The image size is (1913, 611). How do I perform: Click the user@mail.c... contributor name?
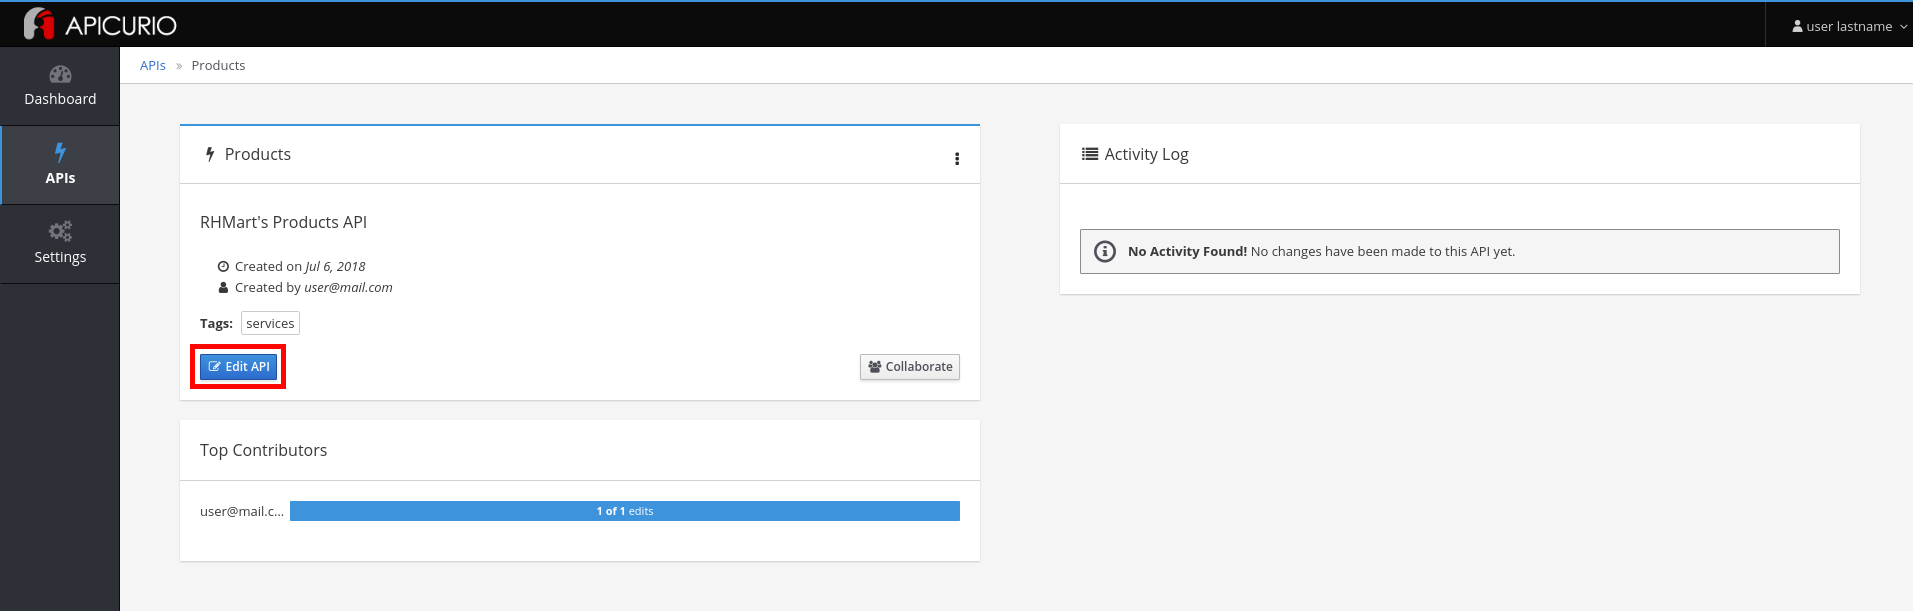pos(242,512)
